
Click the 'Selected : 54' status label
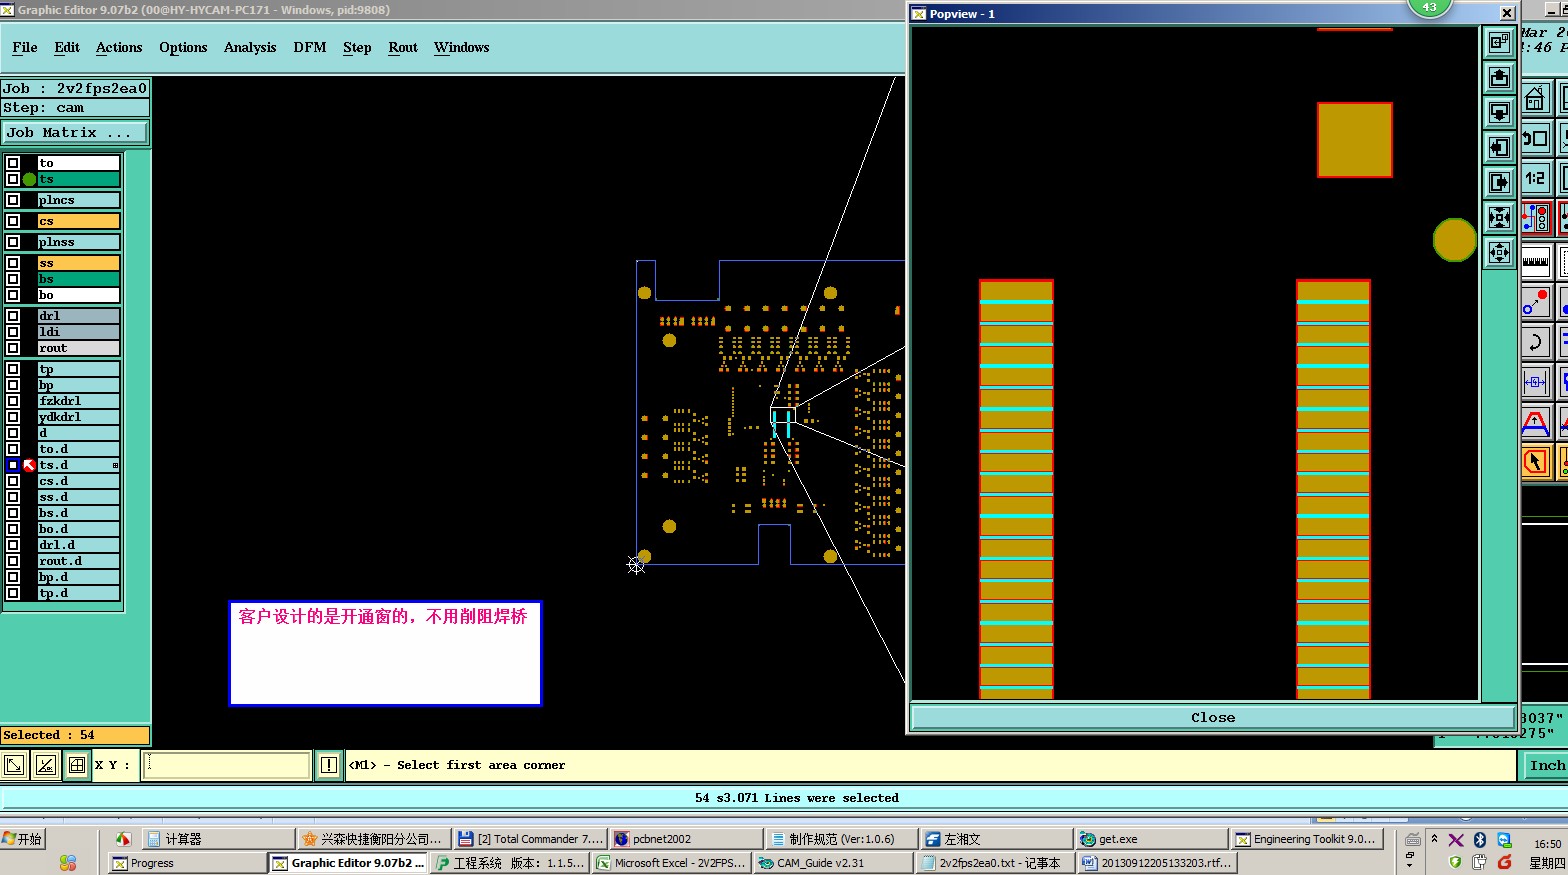(x=75, y=735)
